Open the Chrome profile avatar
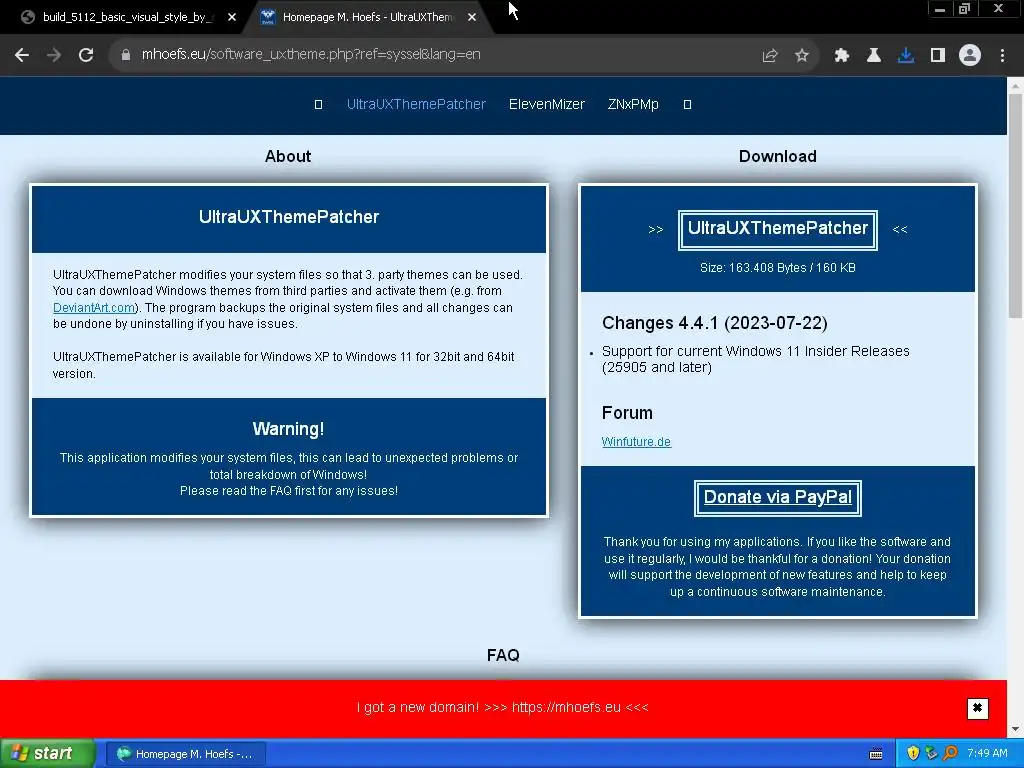This screenshot has width=1024, height=768. [970, 56]
